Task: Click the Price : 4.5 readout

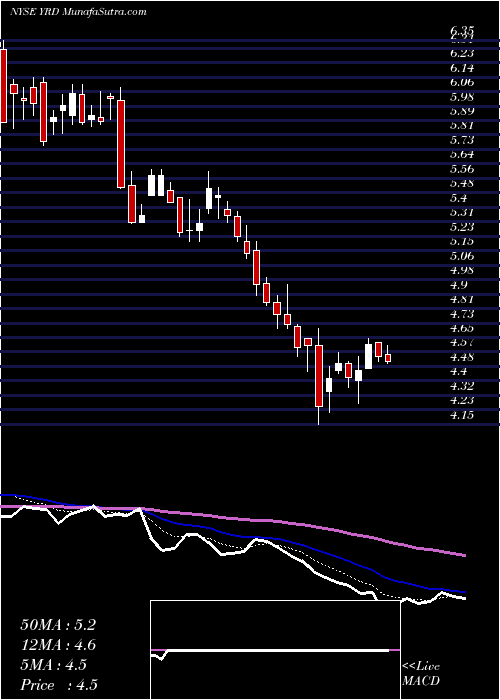Action: point(59,685)
